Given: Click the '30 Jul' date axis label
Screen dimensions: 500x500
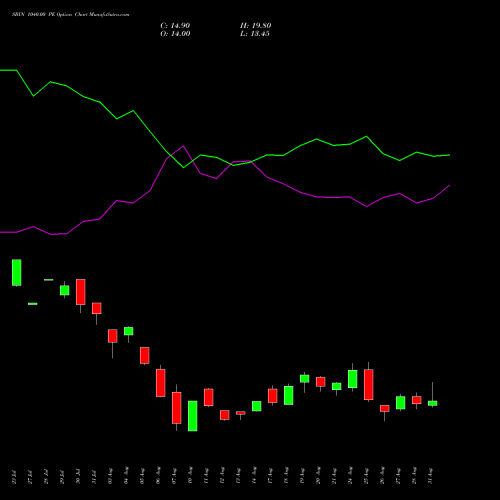Looking at the screenshot, I should pos(78,476).
